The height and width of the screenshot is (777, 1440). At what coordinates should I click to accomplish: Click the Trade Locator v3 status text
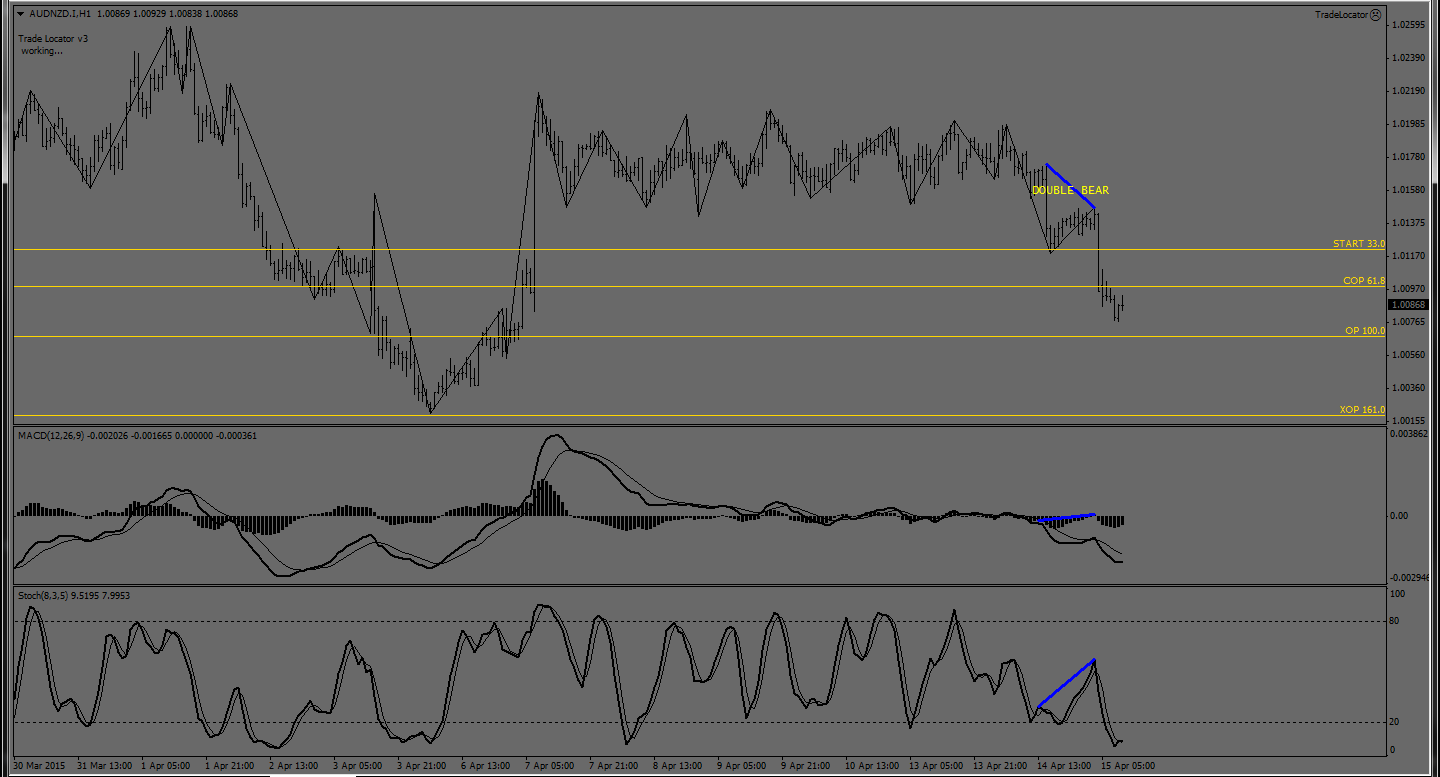click(x=54, y=39)
